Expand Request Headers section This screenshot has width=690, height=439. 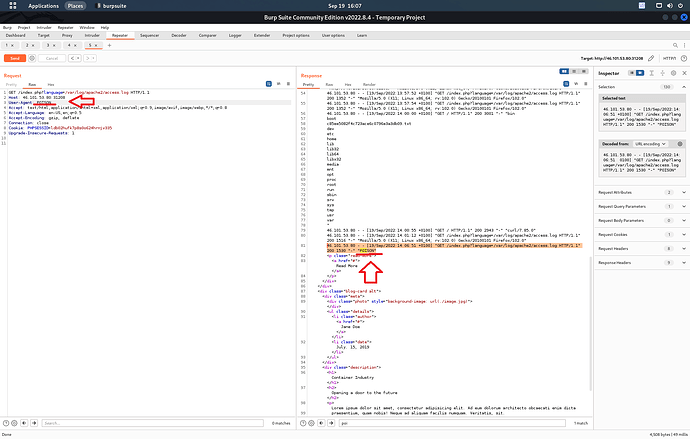click(684, 249)
